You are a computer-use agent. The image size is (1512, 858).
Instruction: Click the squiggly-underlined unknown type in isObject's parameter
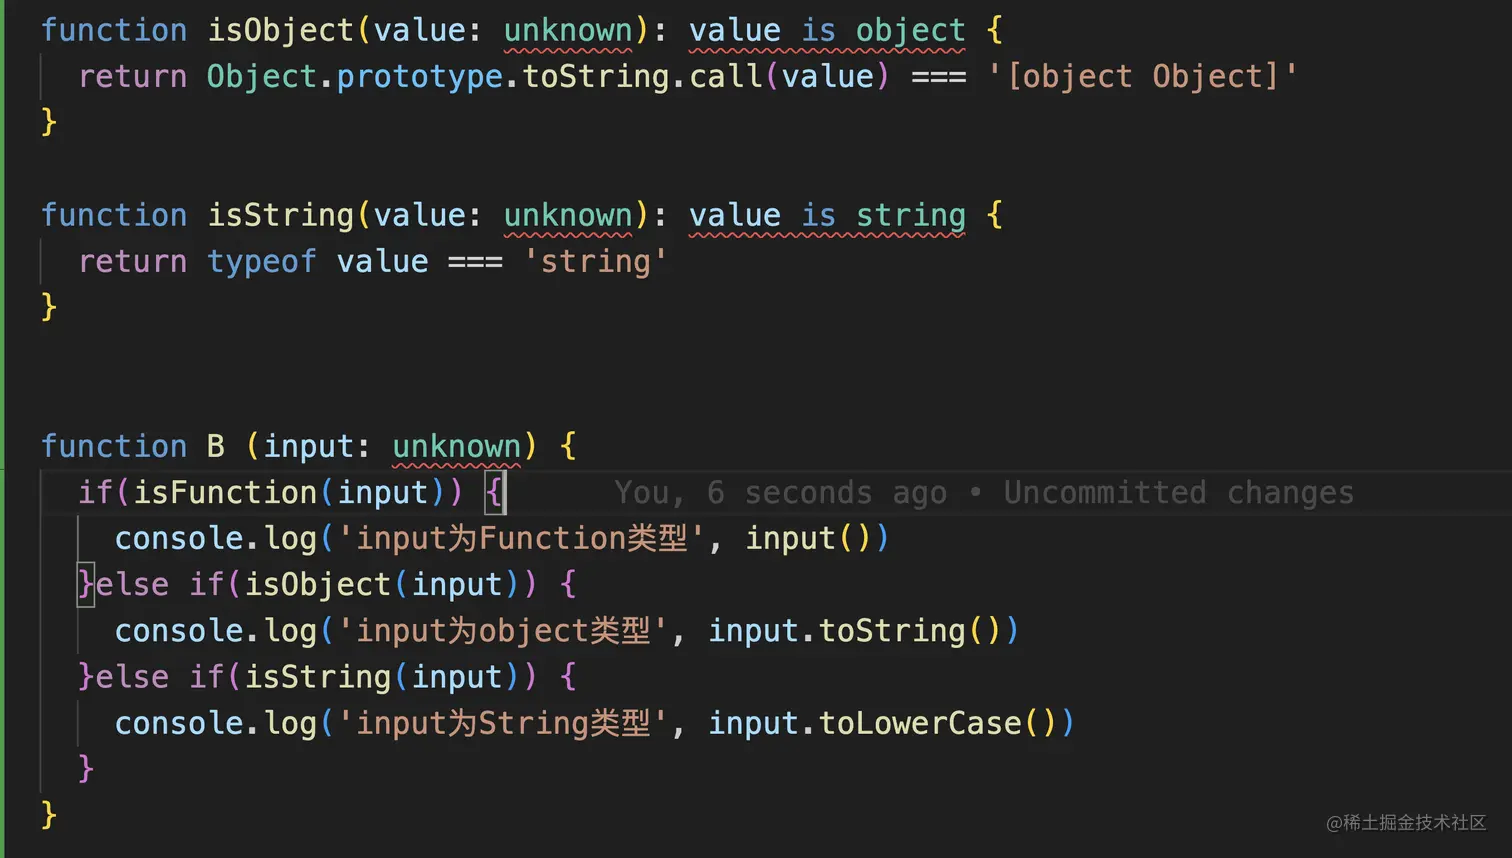[x=567, y=30]
